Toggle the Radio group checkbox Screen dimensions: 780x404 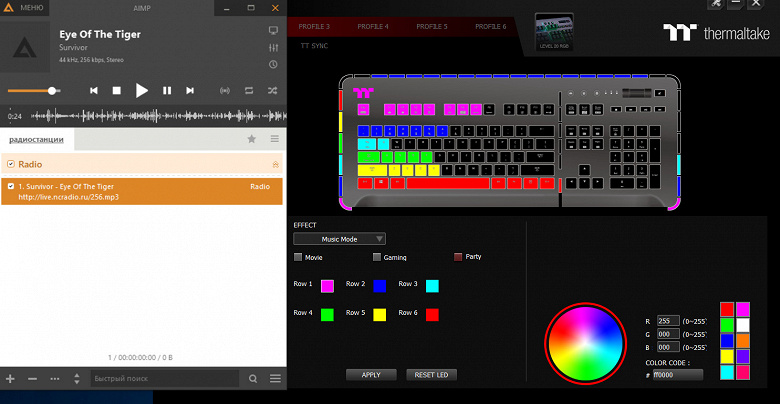point(11,164)
